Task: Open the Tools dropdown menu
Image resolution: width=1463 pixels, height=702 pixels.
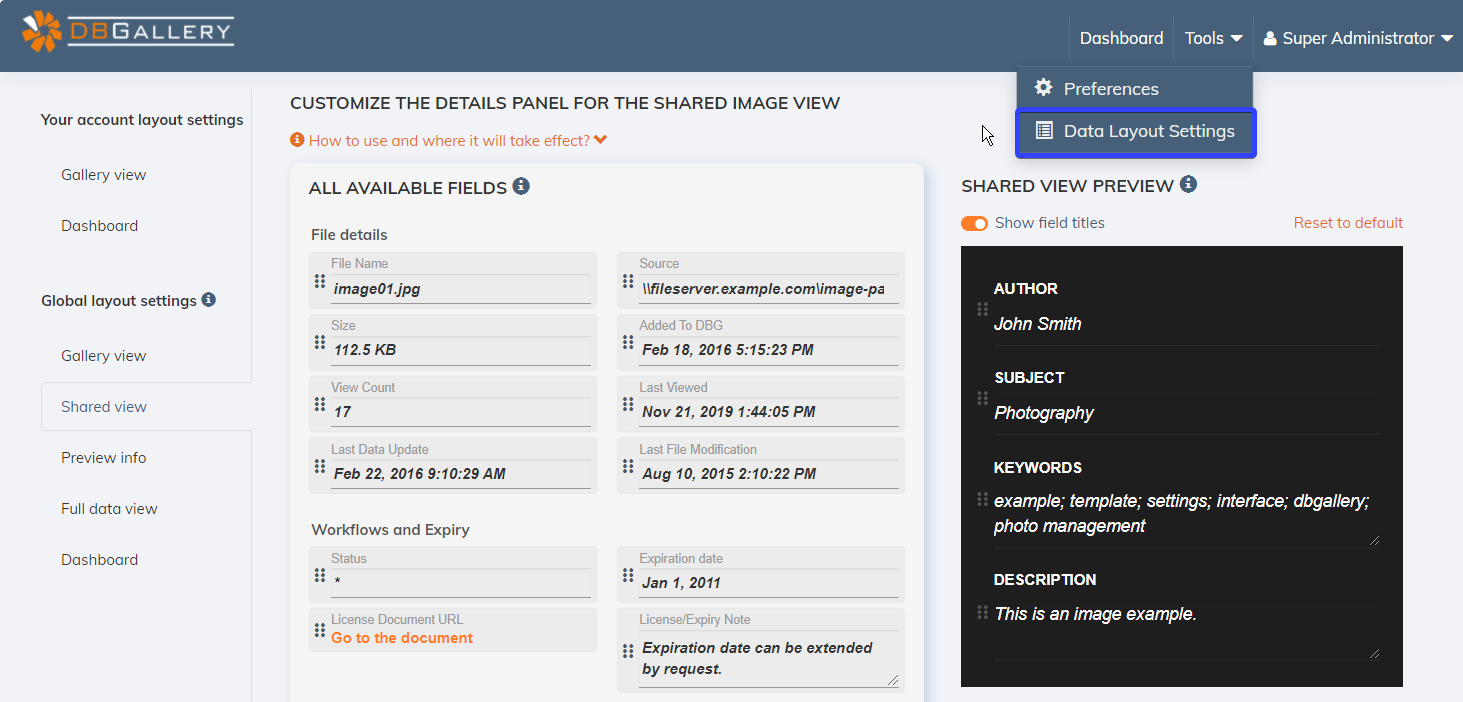Action: [x=1213, y=38]
